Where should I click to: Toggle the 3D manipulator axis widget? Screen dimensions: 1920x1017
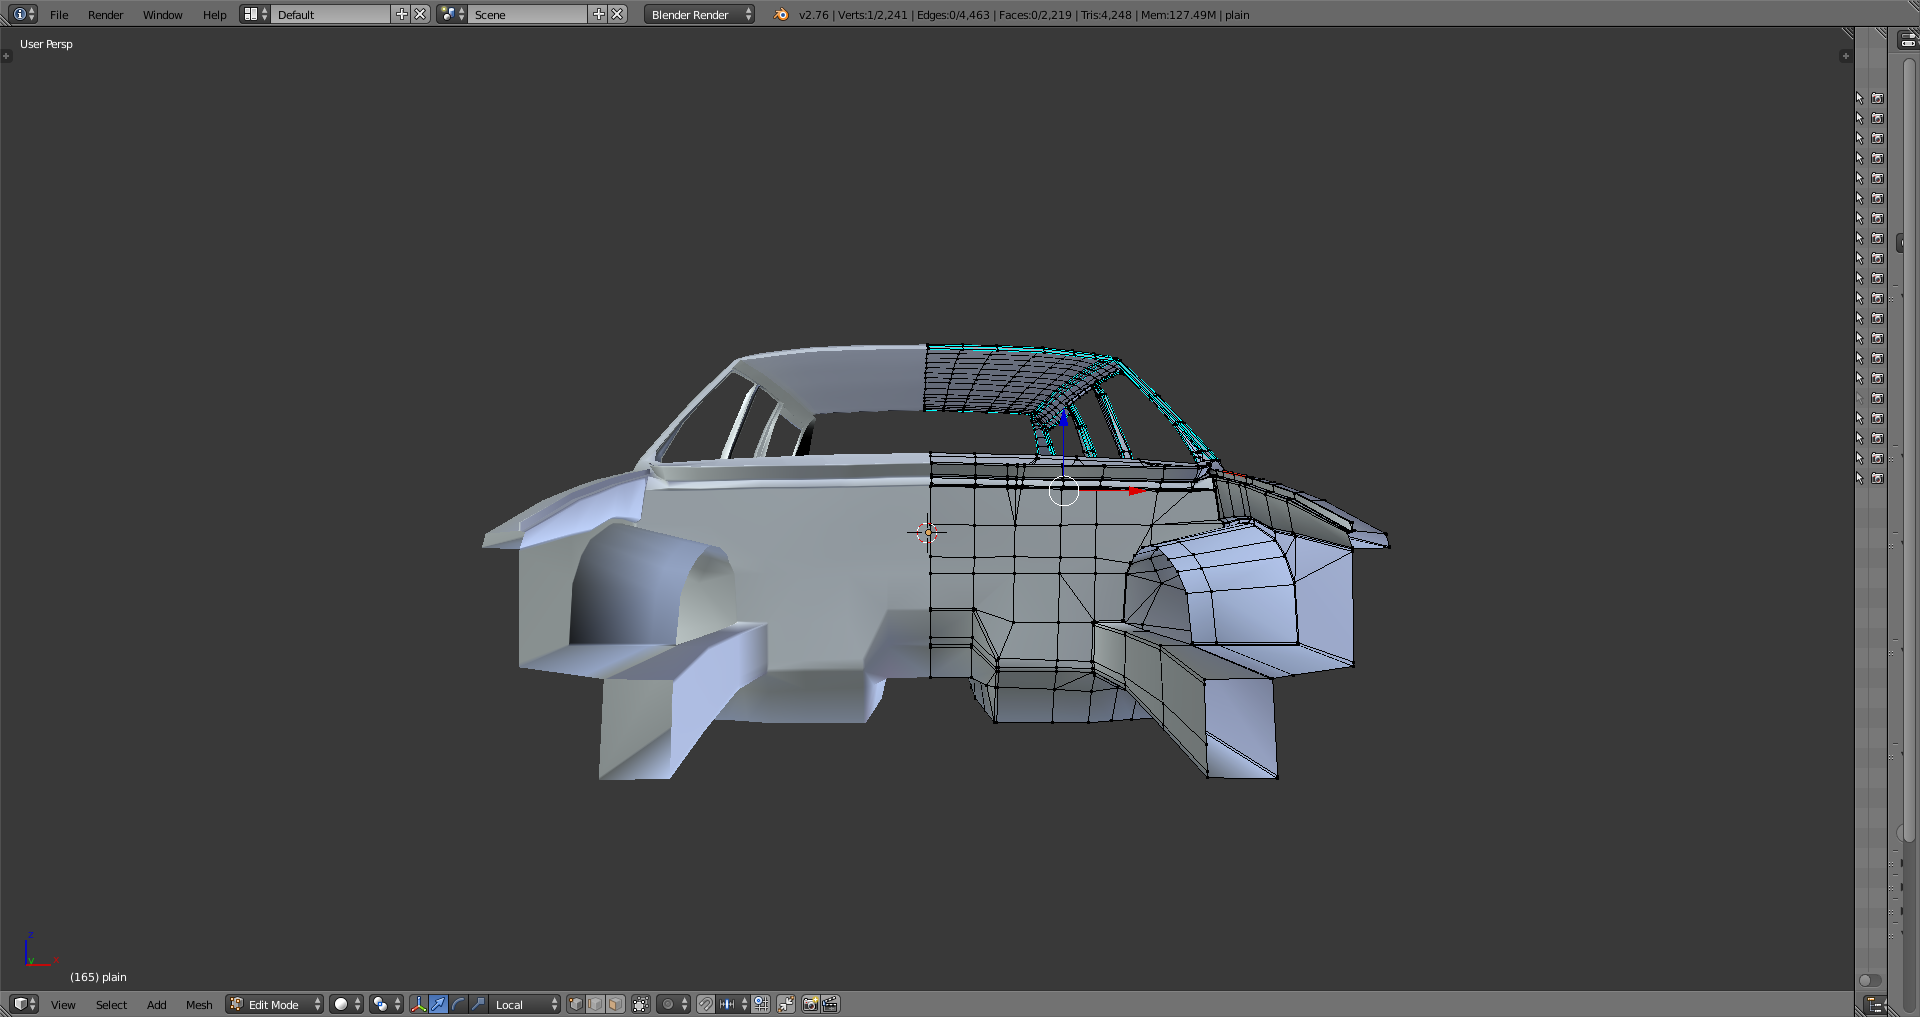[x=418, y=1004]
